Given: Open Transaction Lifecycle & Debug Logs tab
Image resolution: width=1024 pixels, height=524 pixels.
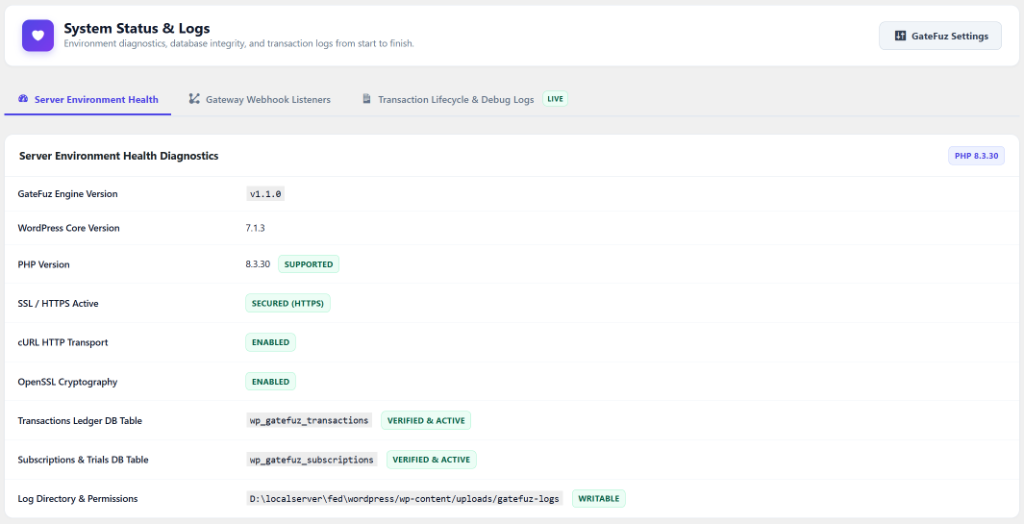Looking at the screenshot, I should (464, 100).
